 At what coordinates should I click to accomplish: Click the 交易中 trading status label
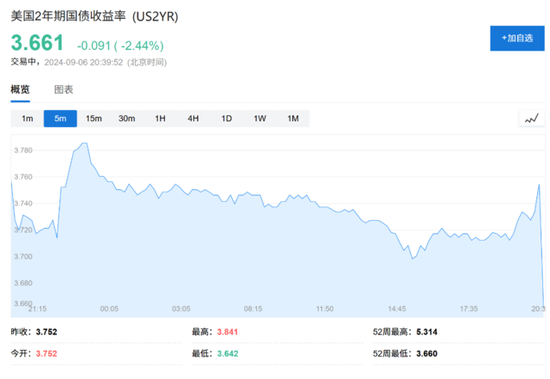(x=23, y=62)
